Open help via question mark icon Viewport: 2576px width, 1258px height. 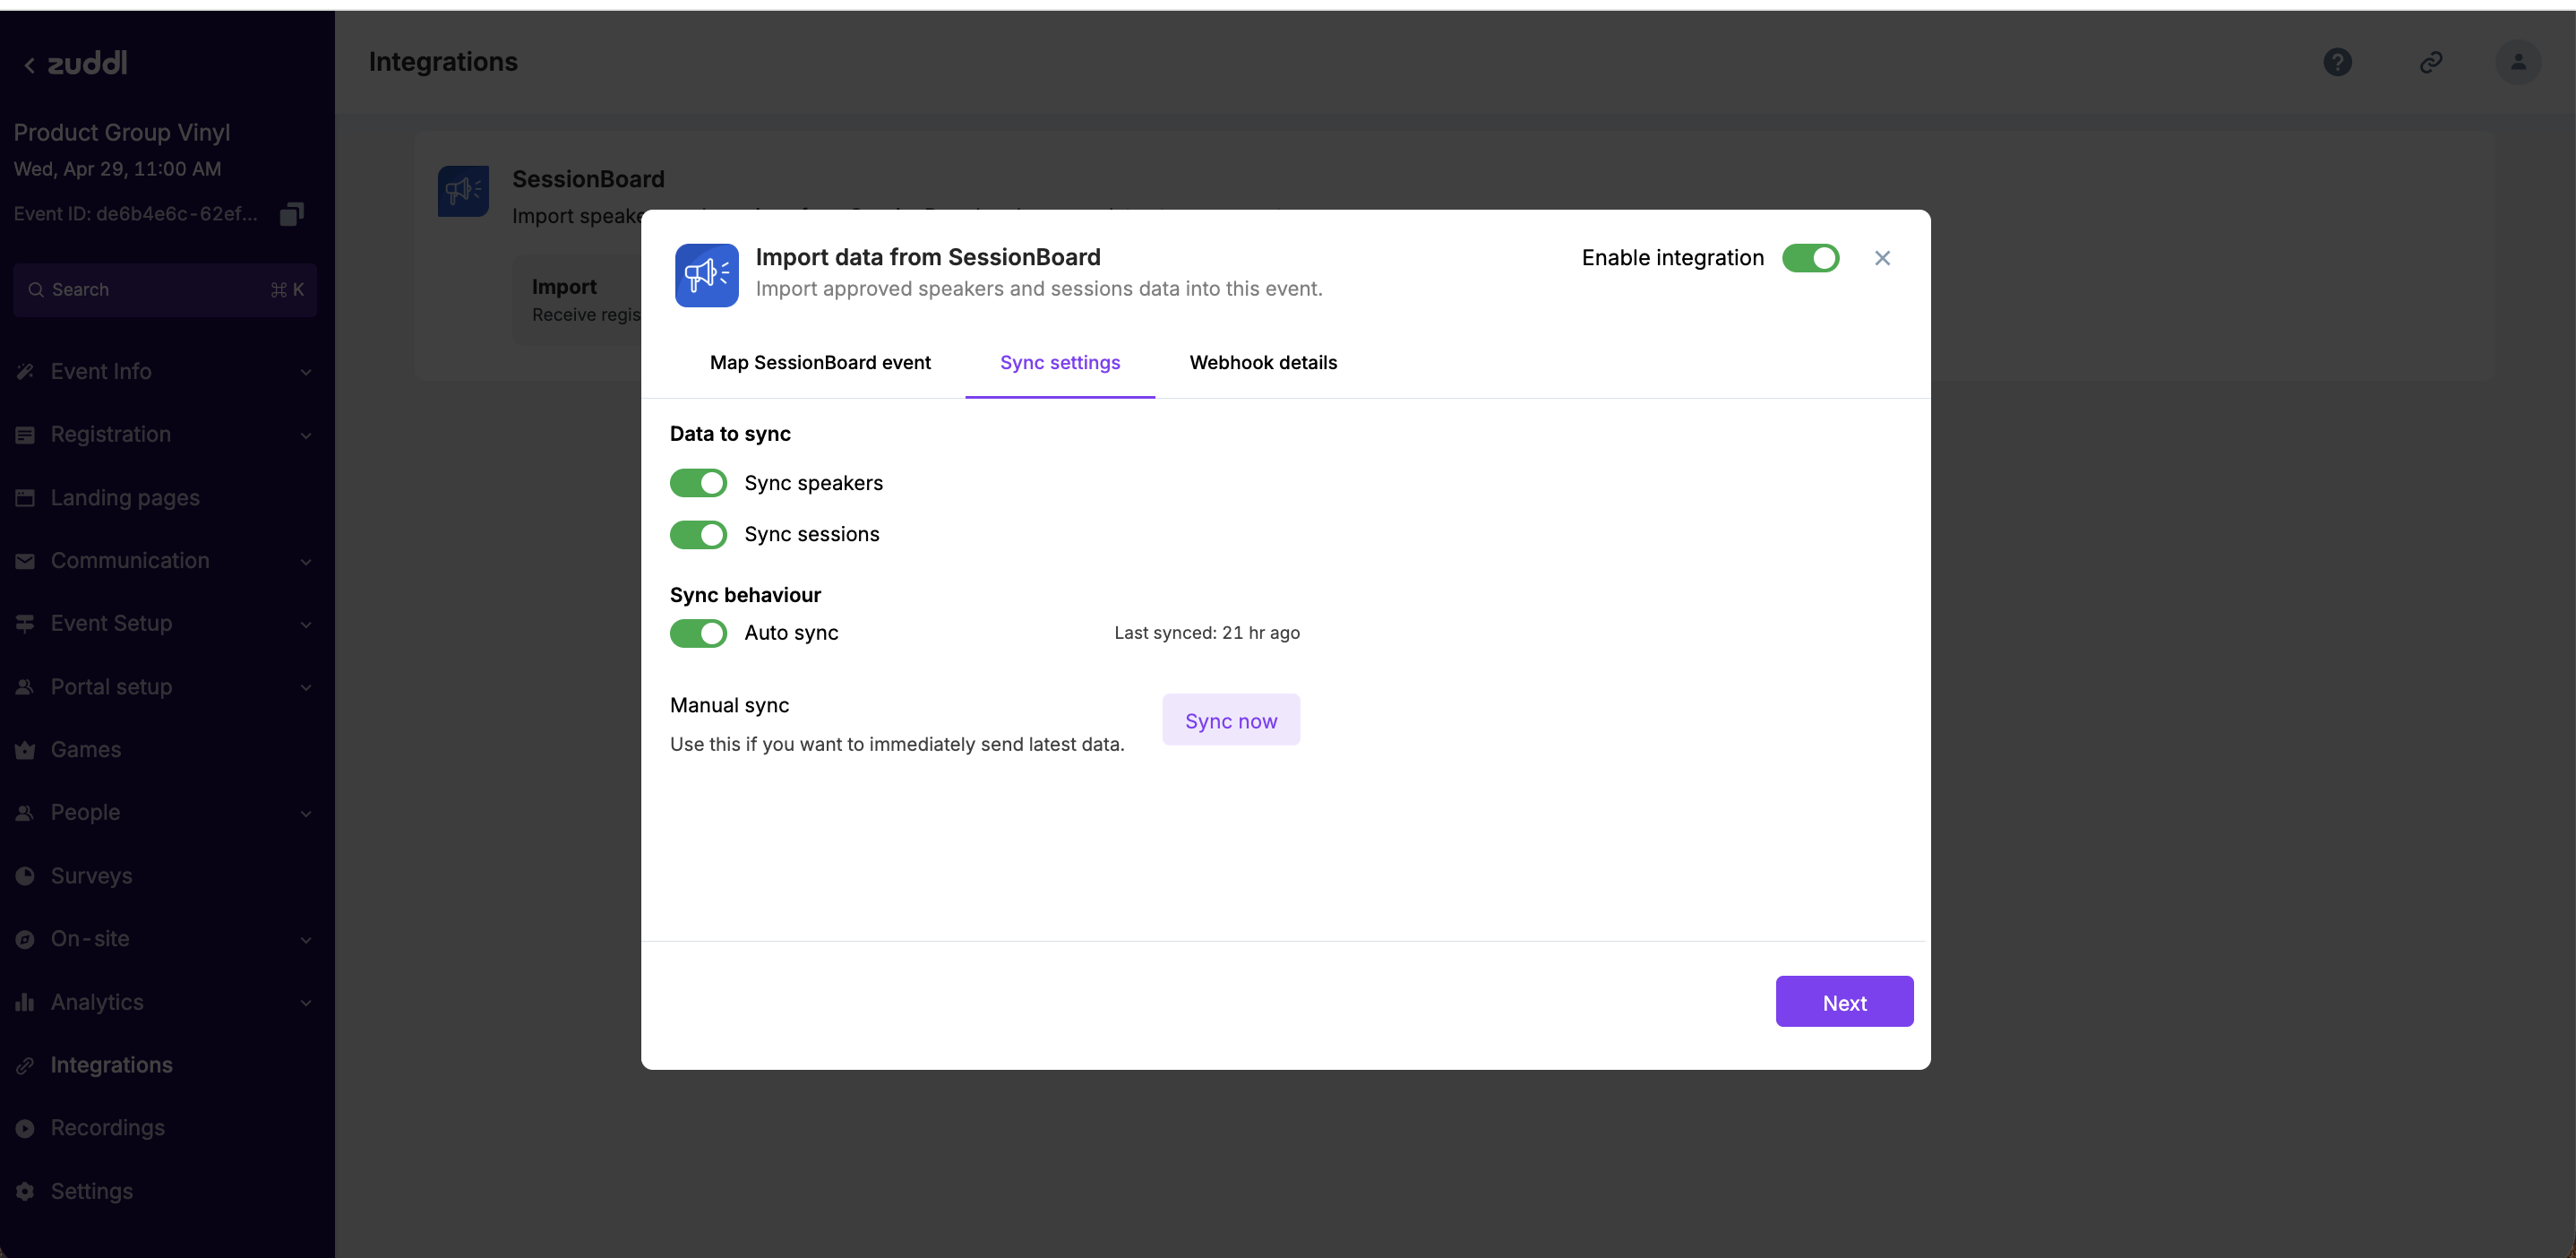(2337, 62)
